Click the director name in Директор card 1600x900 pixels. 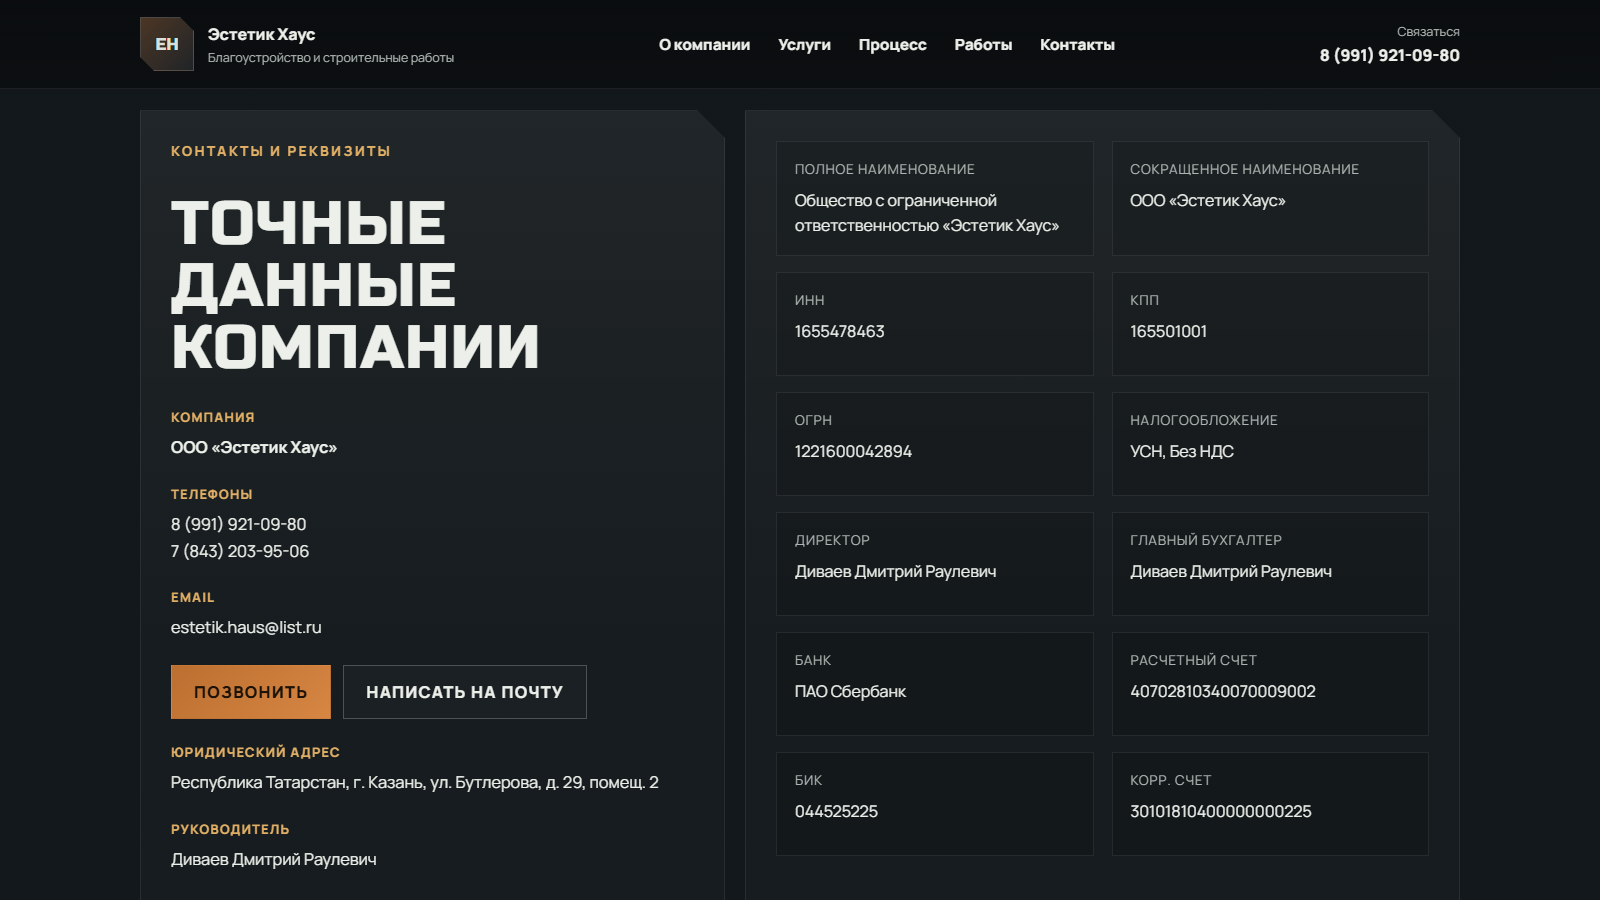895,571
